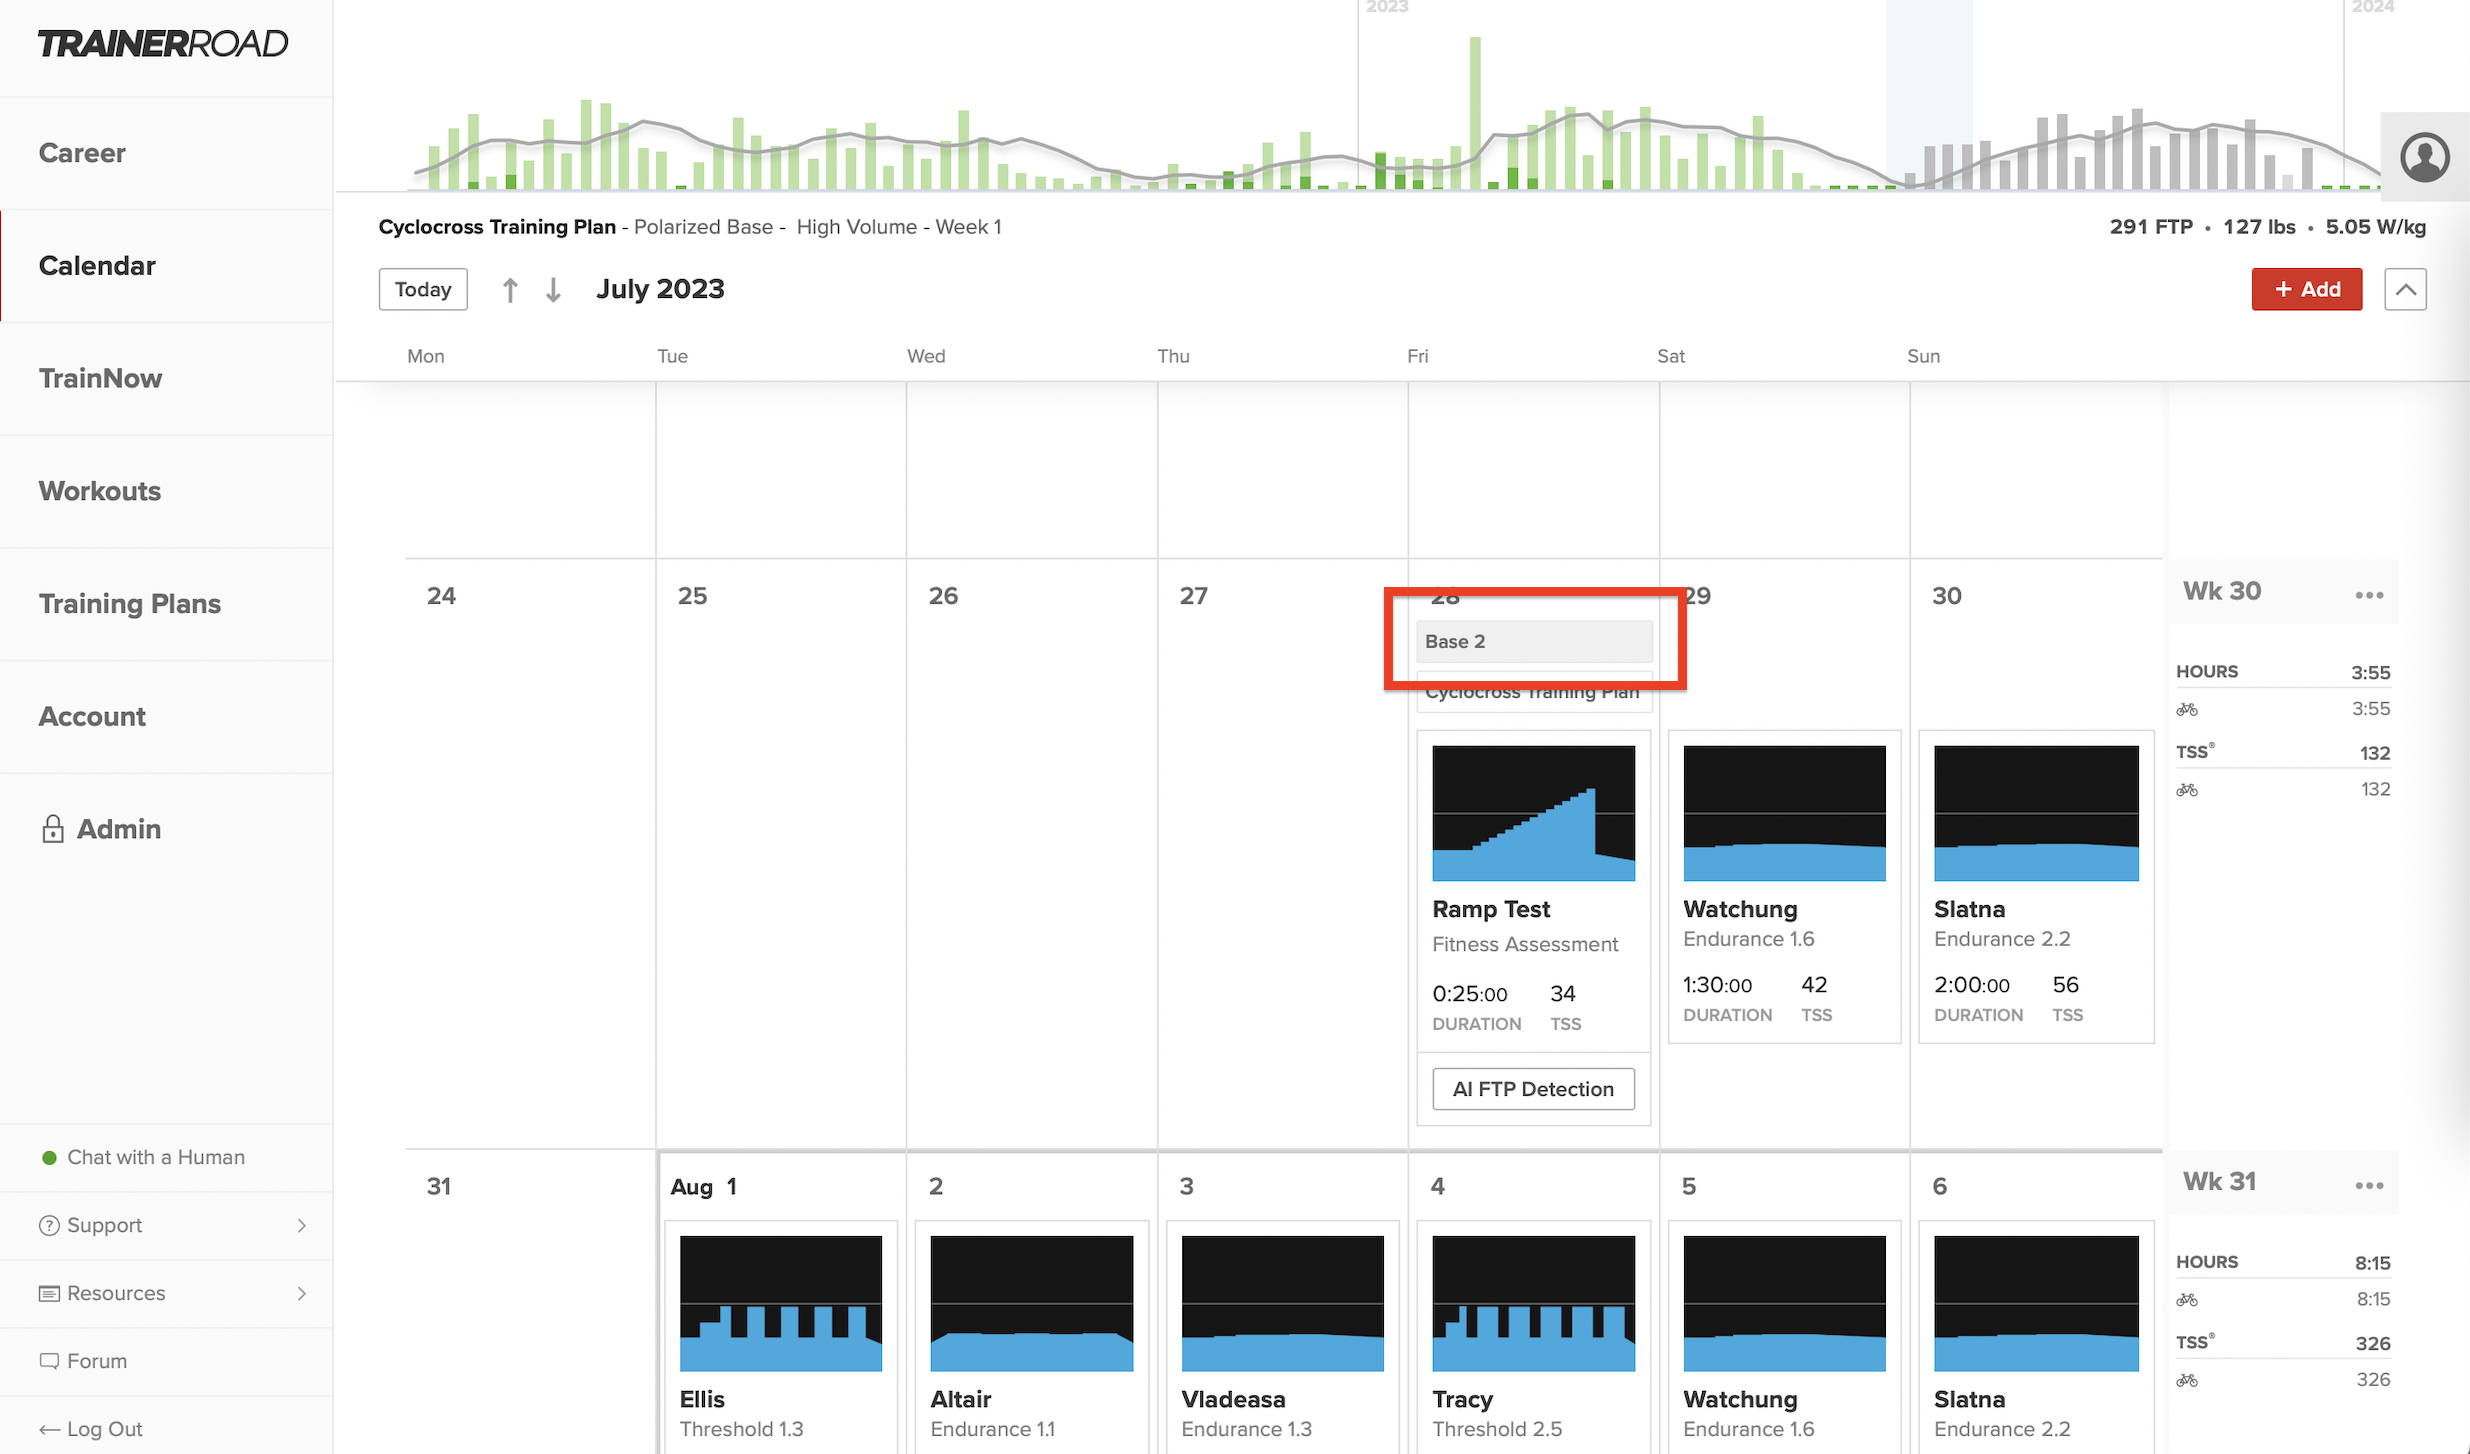Select day 24 on the calendar

[x=441, y=596]
